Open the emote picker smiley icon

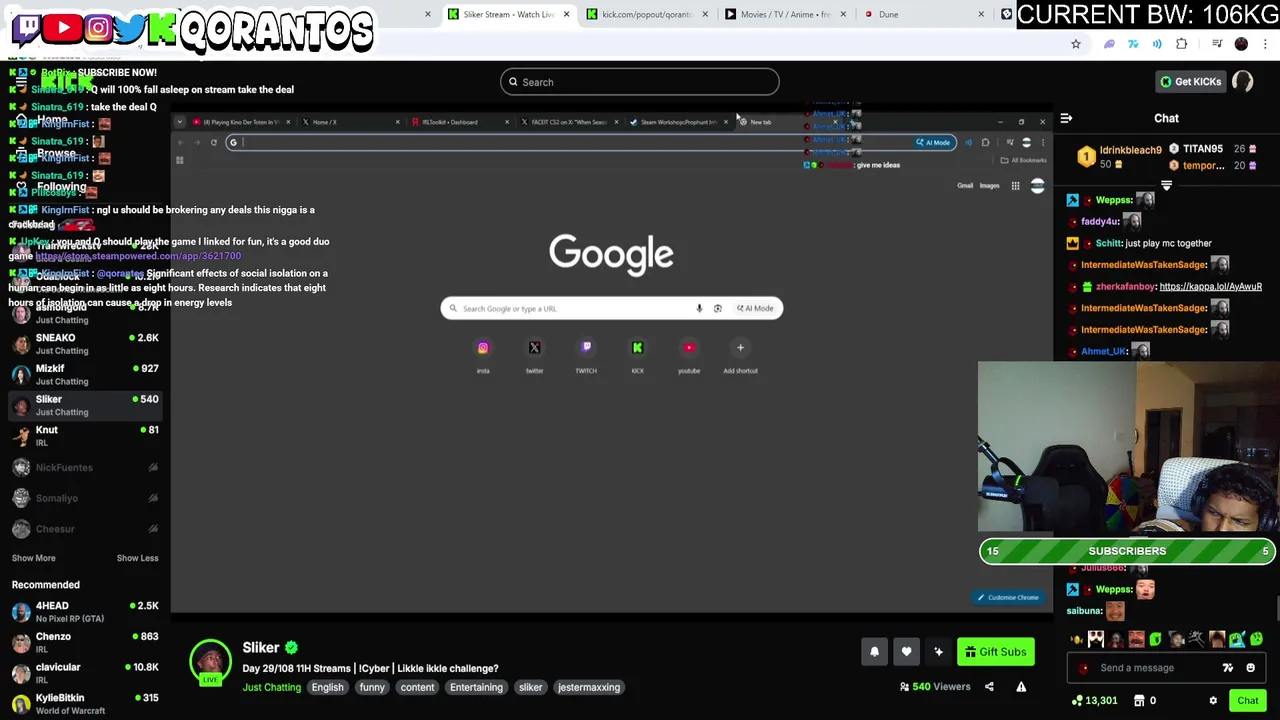(1250, 668)
